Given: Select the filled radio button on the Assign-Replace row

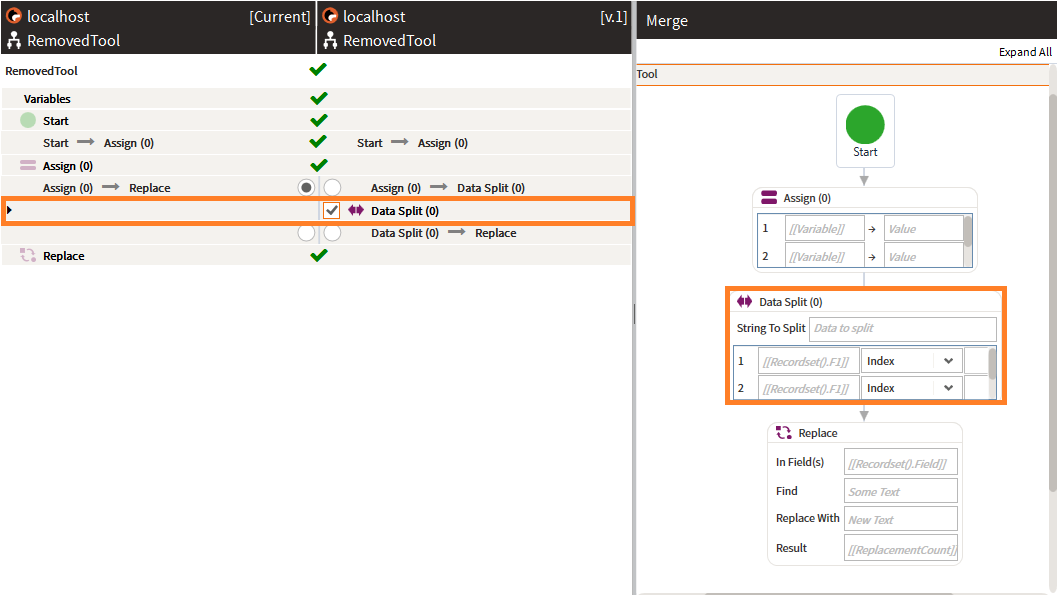Looking at the screenshot, I should pos(306,187).
